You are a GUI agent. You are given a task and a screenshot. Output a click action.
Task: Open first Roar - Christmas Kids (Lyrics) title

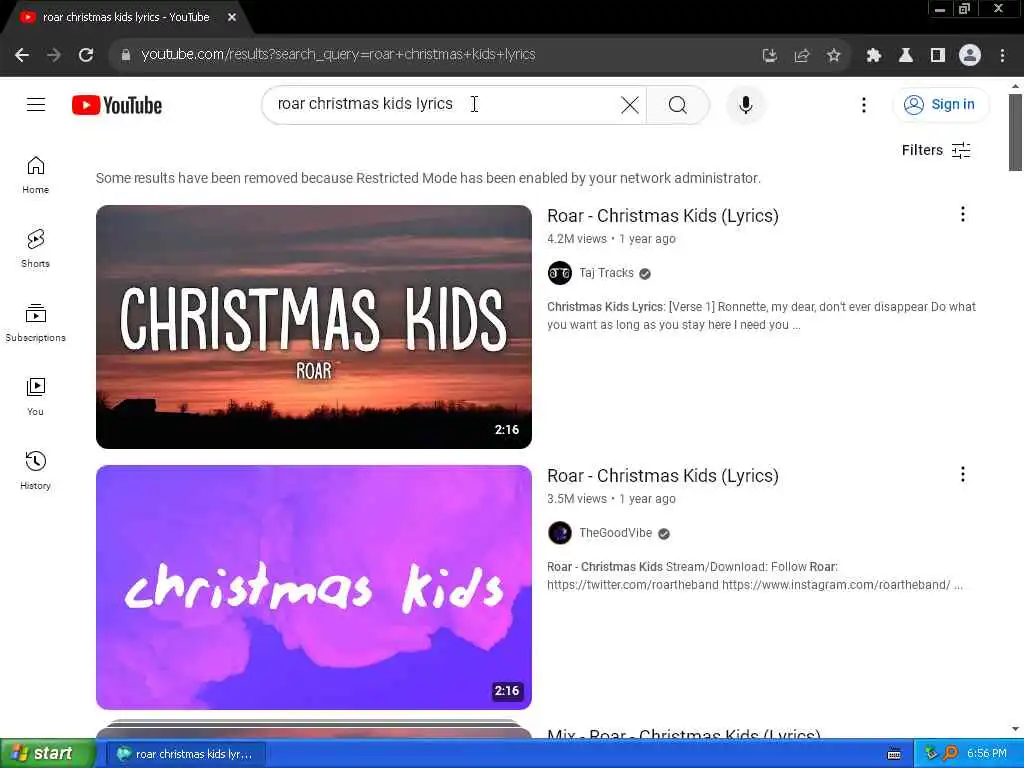pyautogui.click(x=663, y=216)
